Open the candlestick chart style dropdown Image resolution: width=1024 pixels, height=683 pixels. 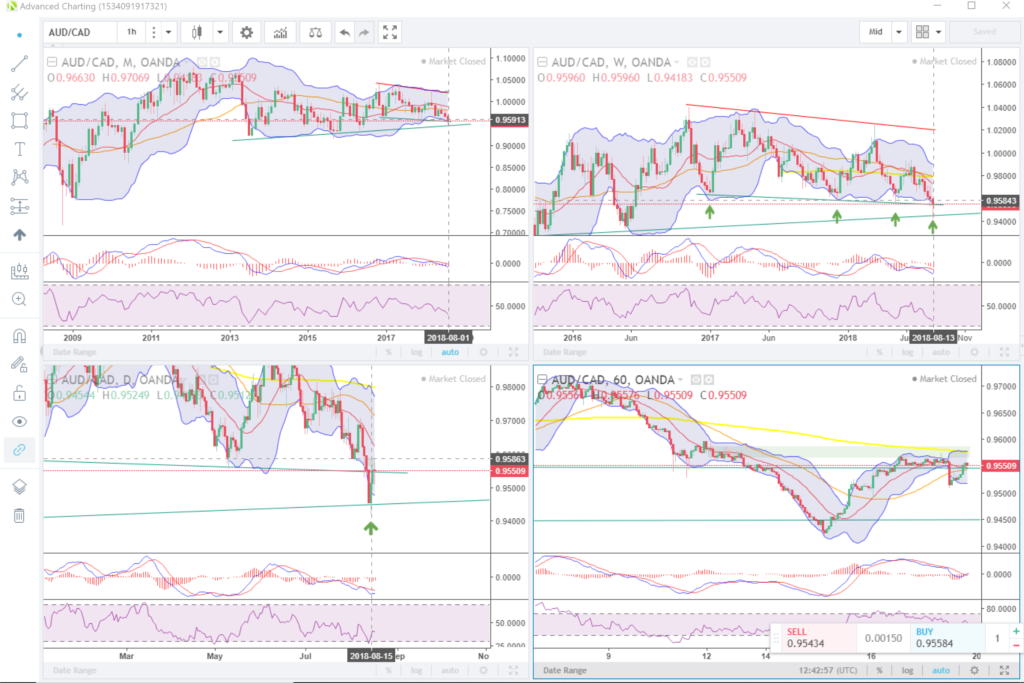click(220, 32)
